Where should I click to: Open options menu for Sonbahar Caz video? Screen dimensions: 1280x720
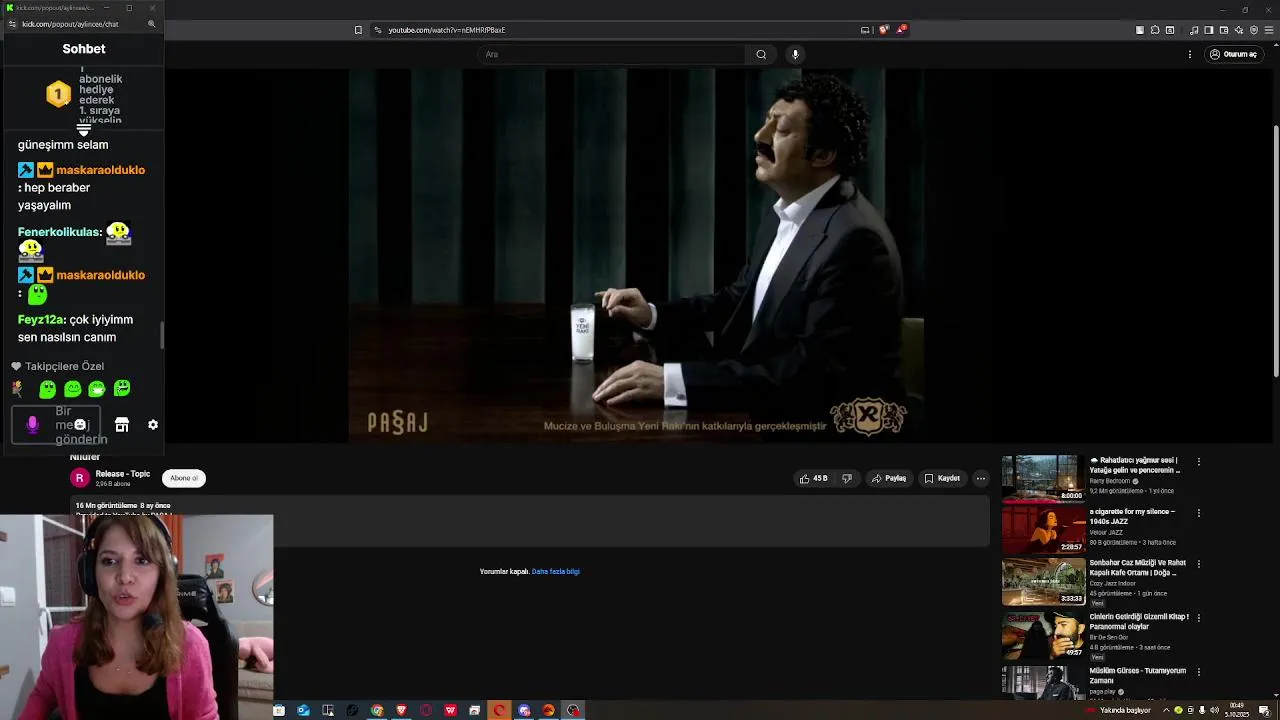1198,564
